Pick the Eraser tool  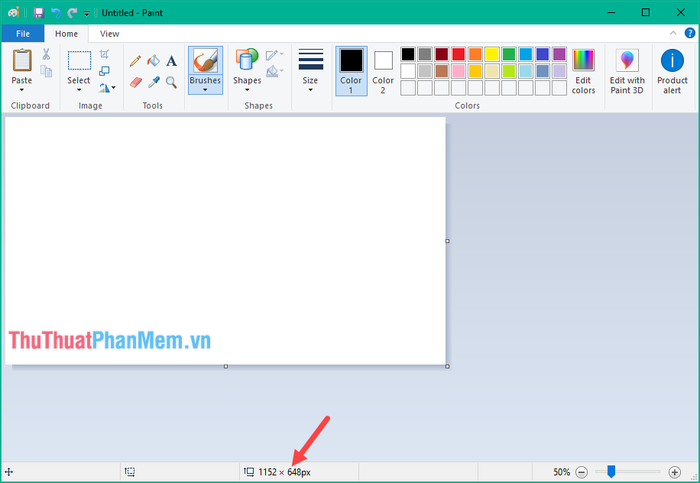pyautogui.click(x=136, y=82)
